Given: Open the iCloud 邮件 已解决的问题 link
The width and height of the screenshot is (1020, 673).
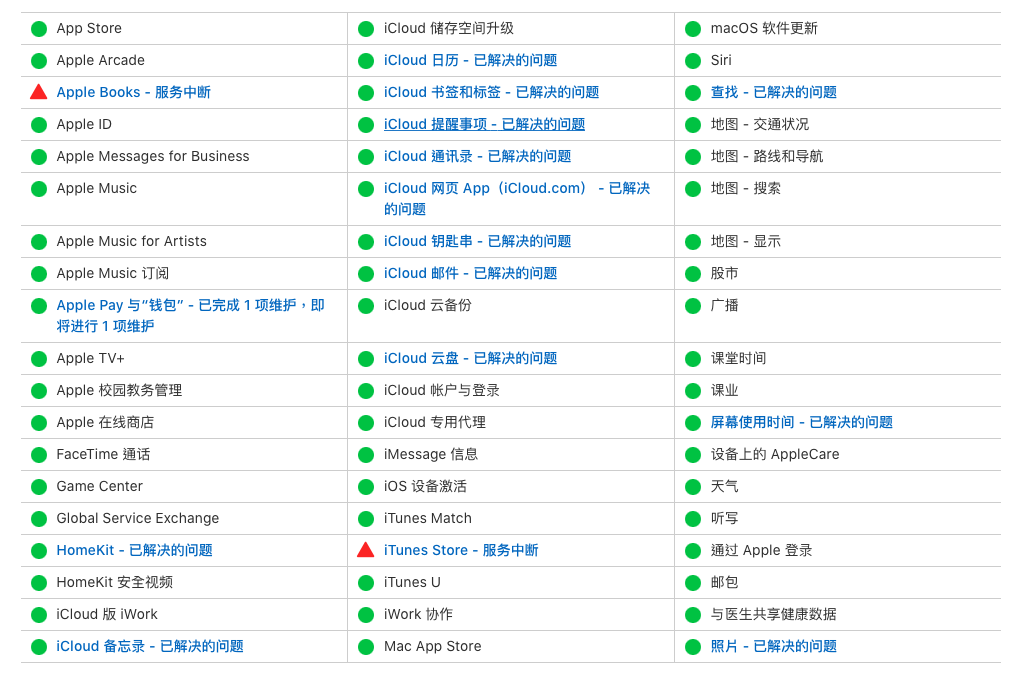Looking at the screenshot, I should pos(470,273).
